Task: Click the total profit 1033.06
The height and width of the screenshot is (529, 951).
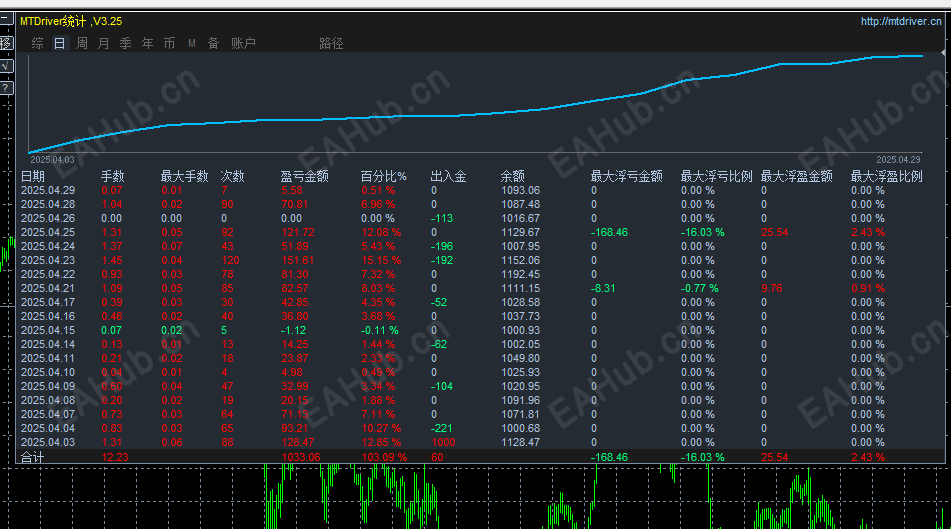Action: tap(301, 457)
